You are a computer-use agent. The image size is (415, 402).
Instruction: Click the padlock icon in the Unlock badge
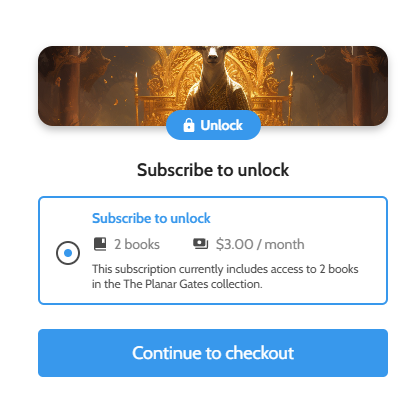[x=189, y=125]
